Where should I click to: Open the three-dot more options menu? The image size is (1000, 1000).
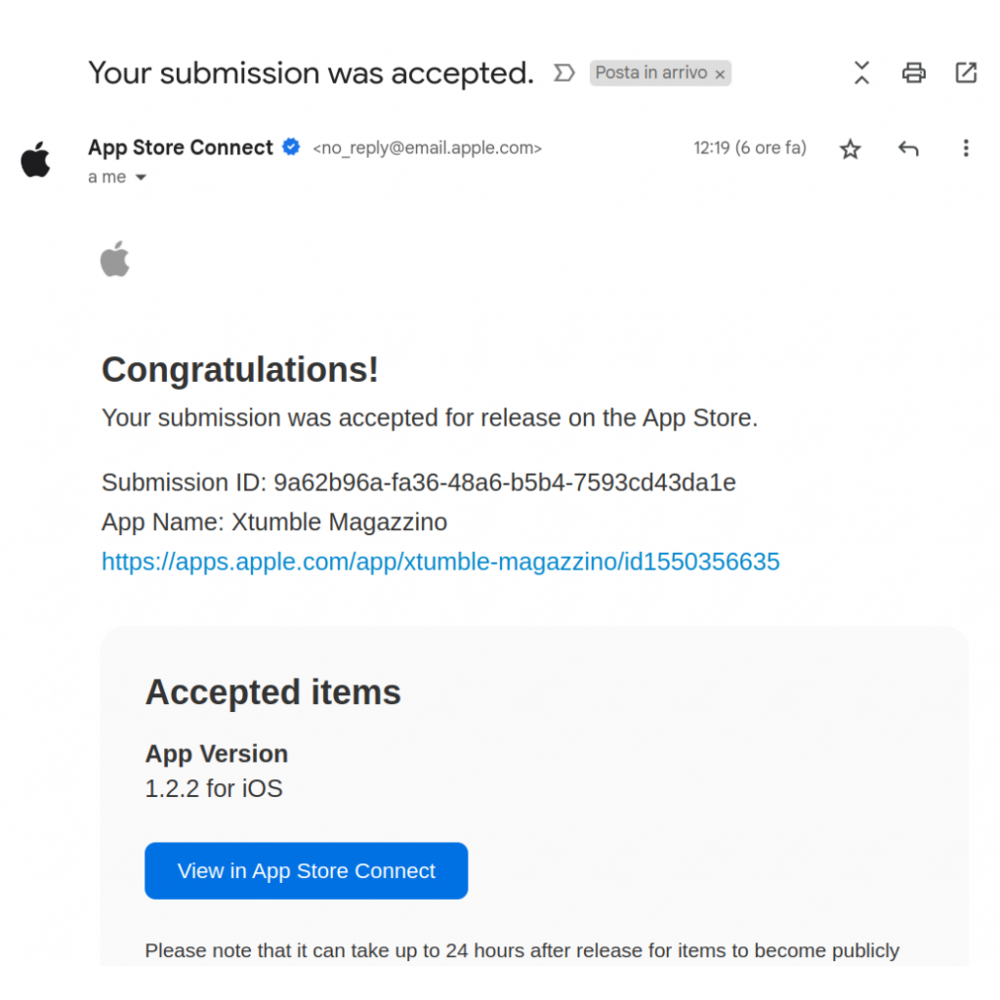click(x=965, y=149)
